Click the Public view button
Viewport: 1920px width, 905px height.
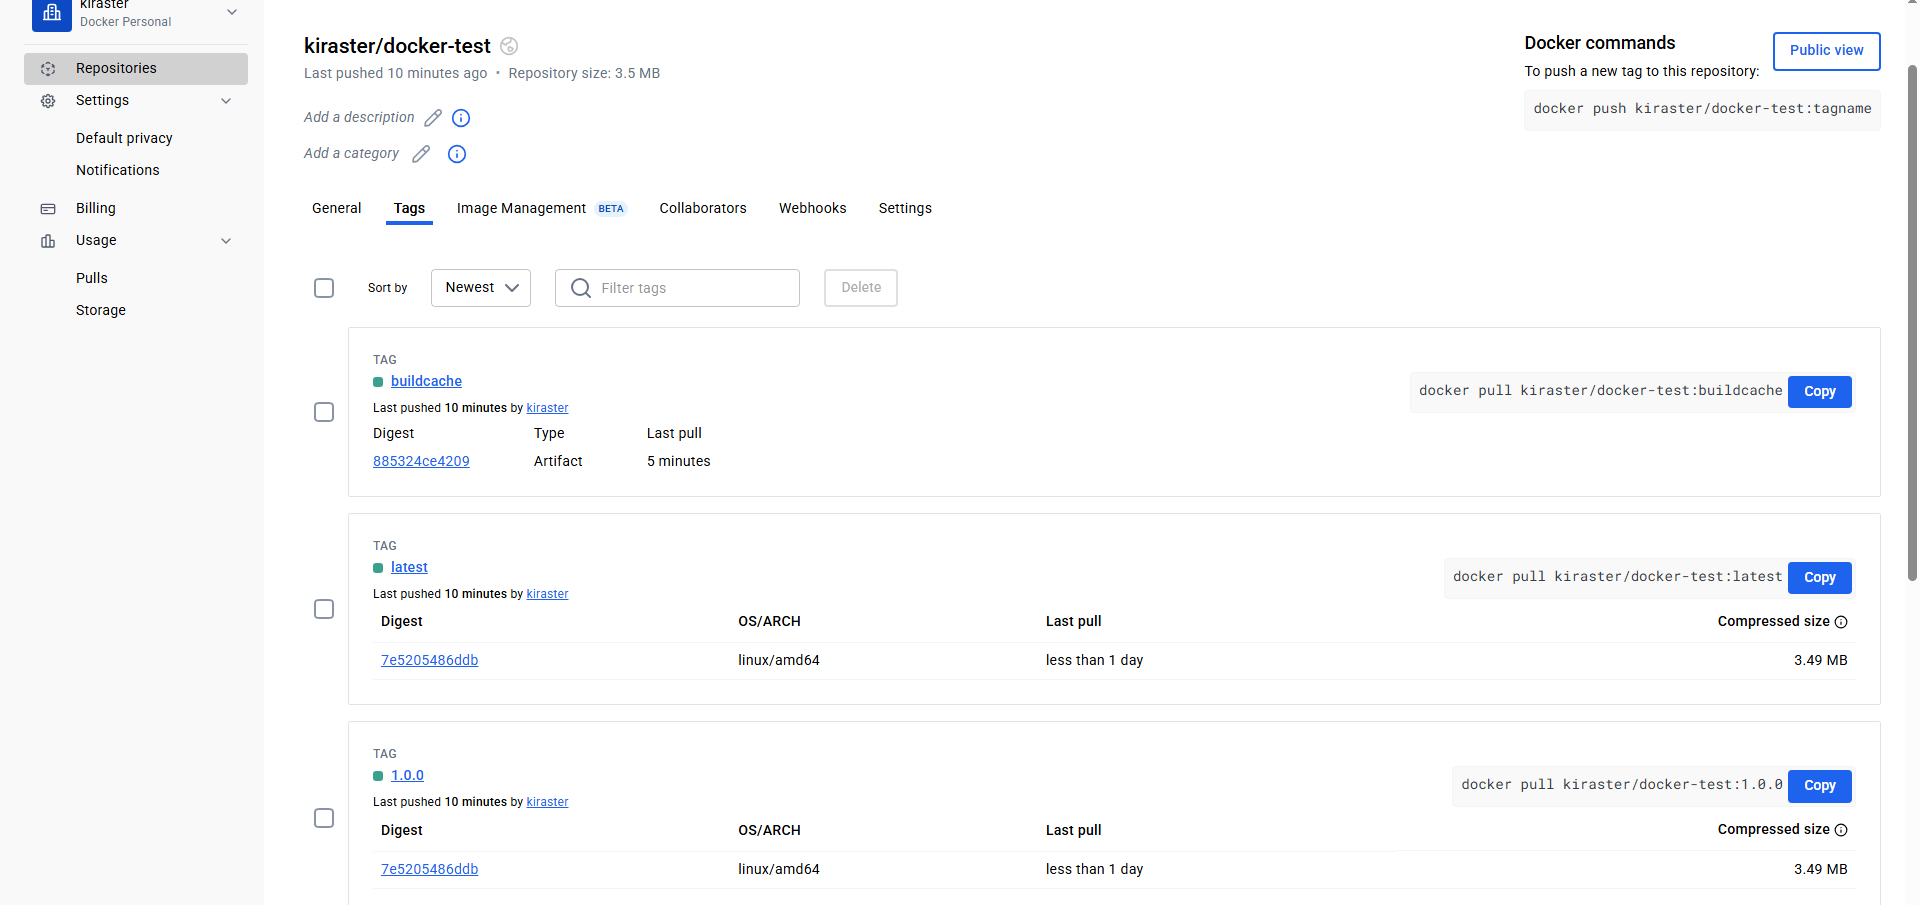(1826, 51)
